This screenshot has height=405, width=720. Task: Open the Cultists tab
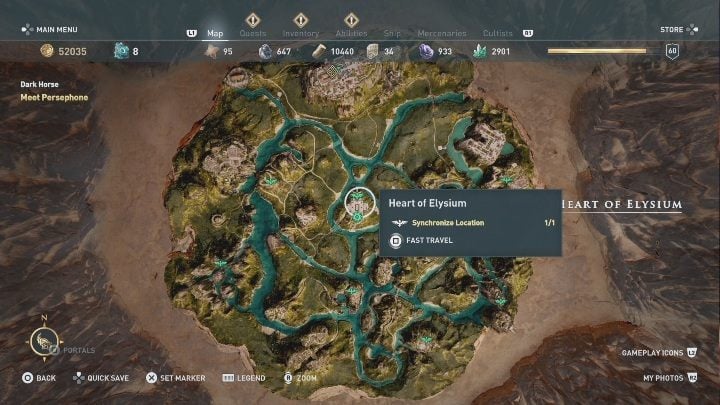497,33
